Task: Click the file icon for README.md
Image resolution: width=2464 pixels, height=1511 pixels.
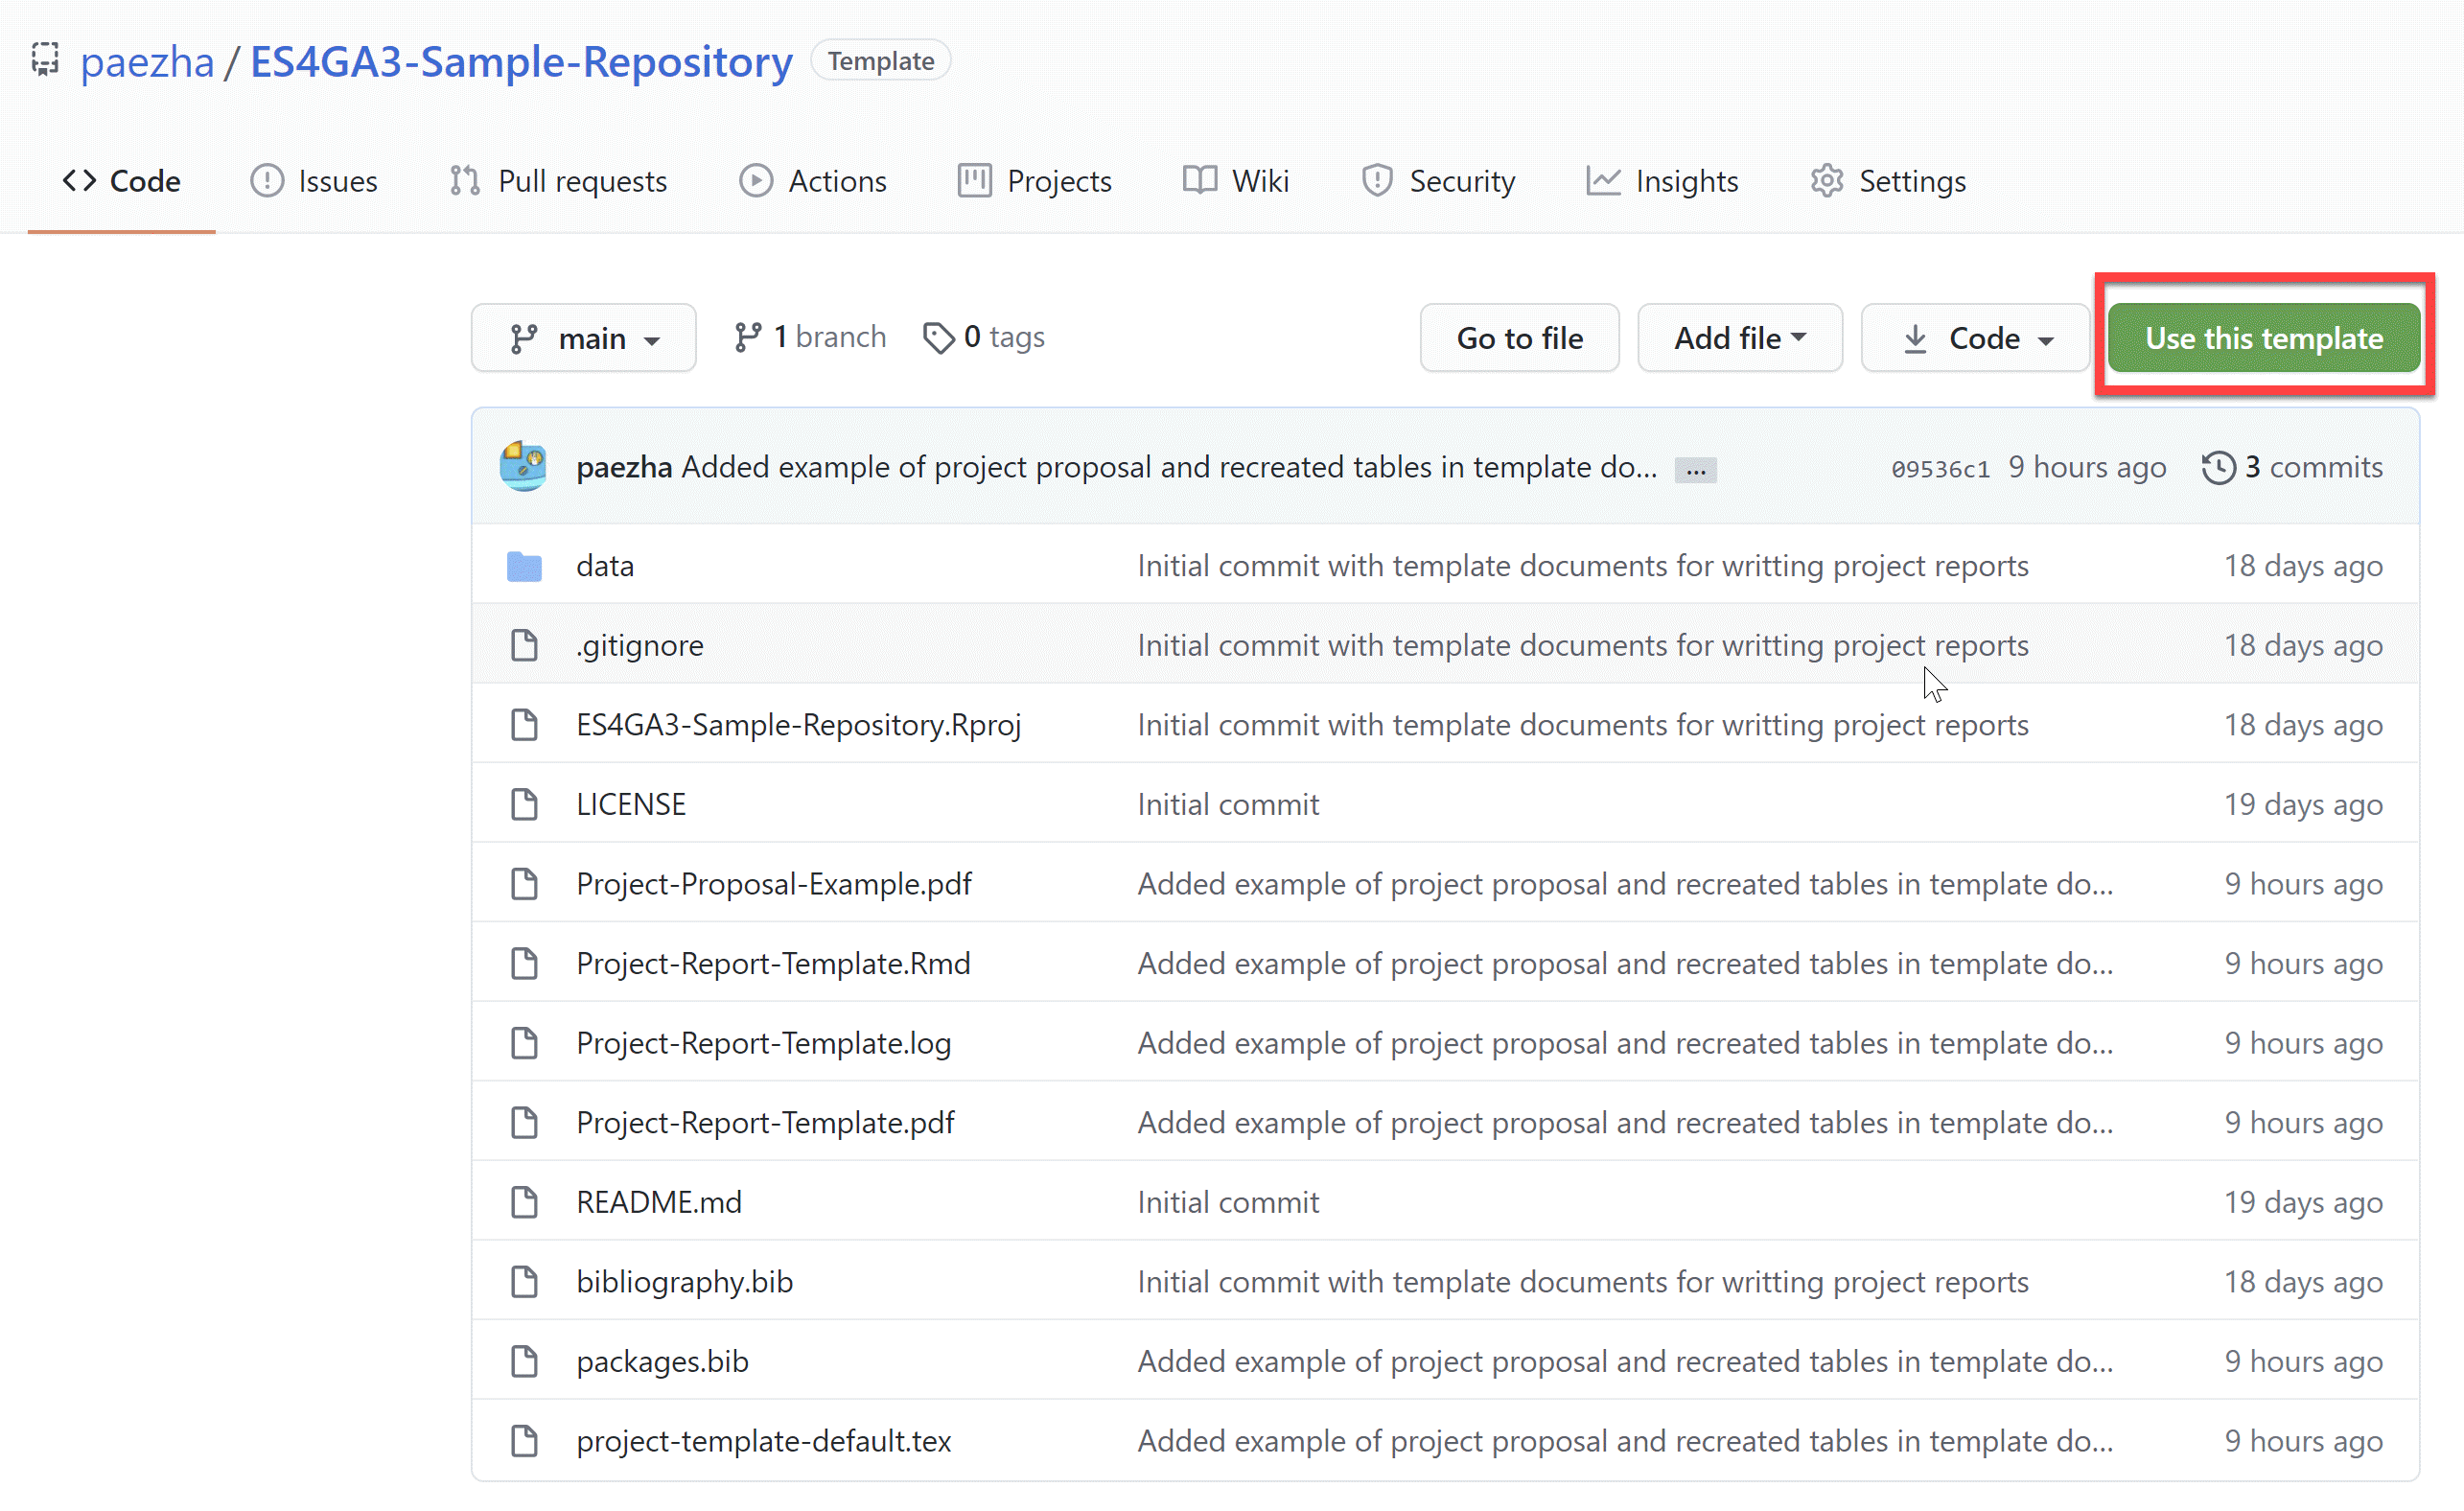Action: [524, 1202]
